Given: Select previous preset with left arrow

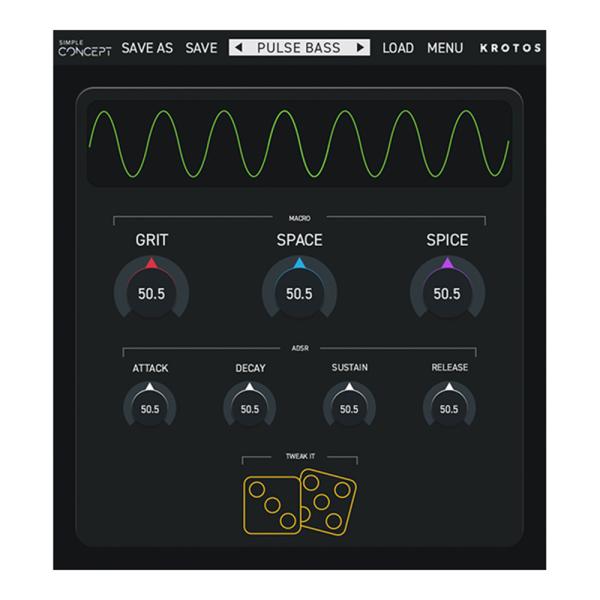Looking at the screenshot, I should click(238, 48).
